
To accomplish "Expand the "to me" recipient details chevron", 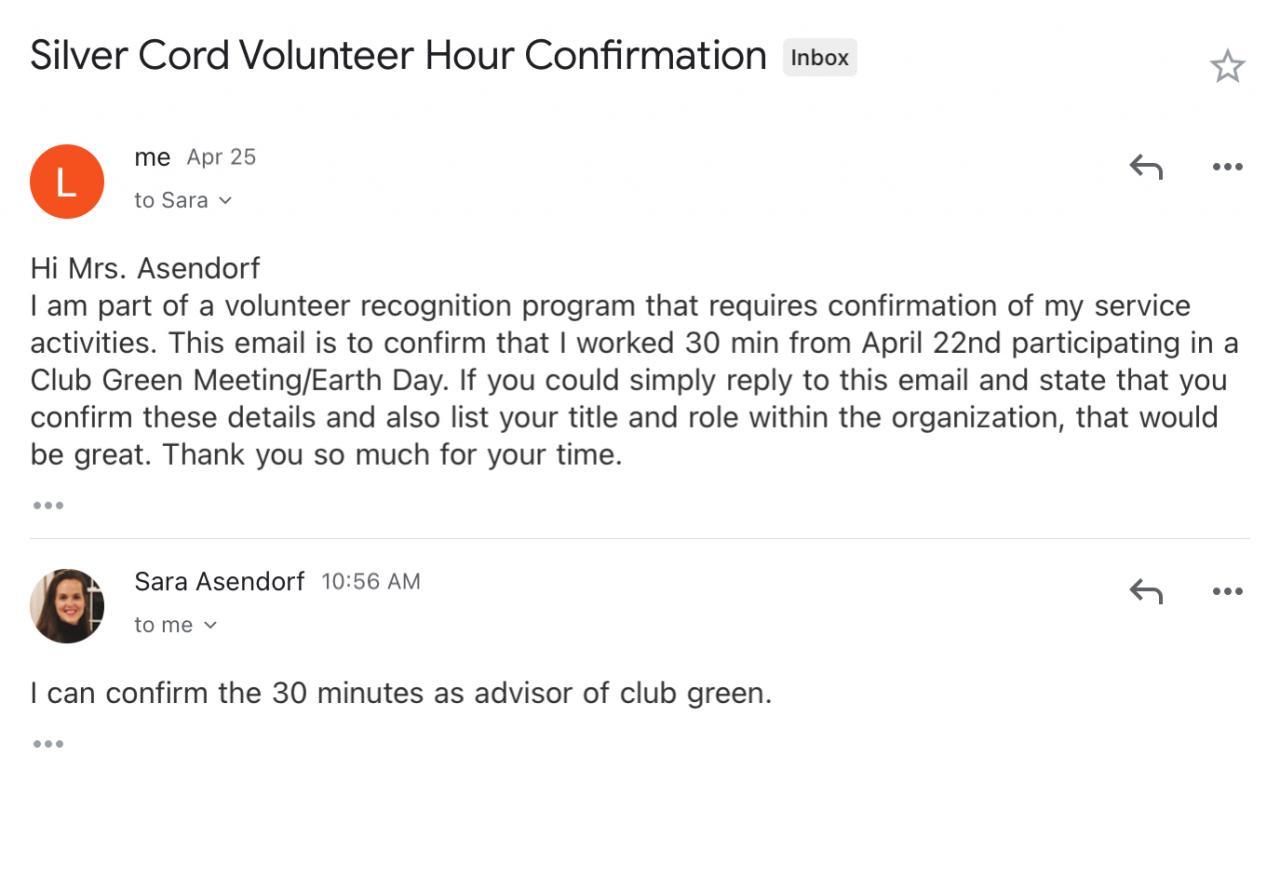I will (210, 626).
